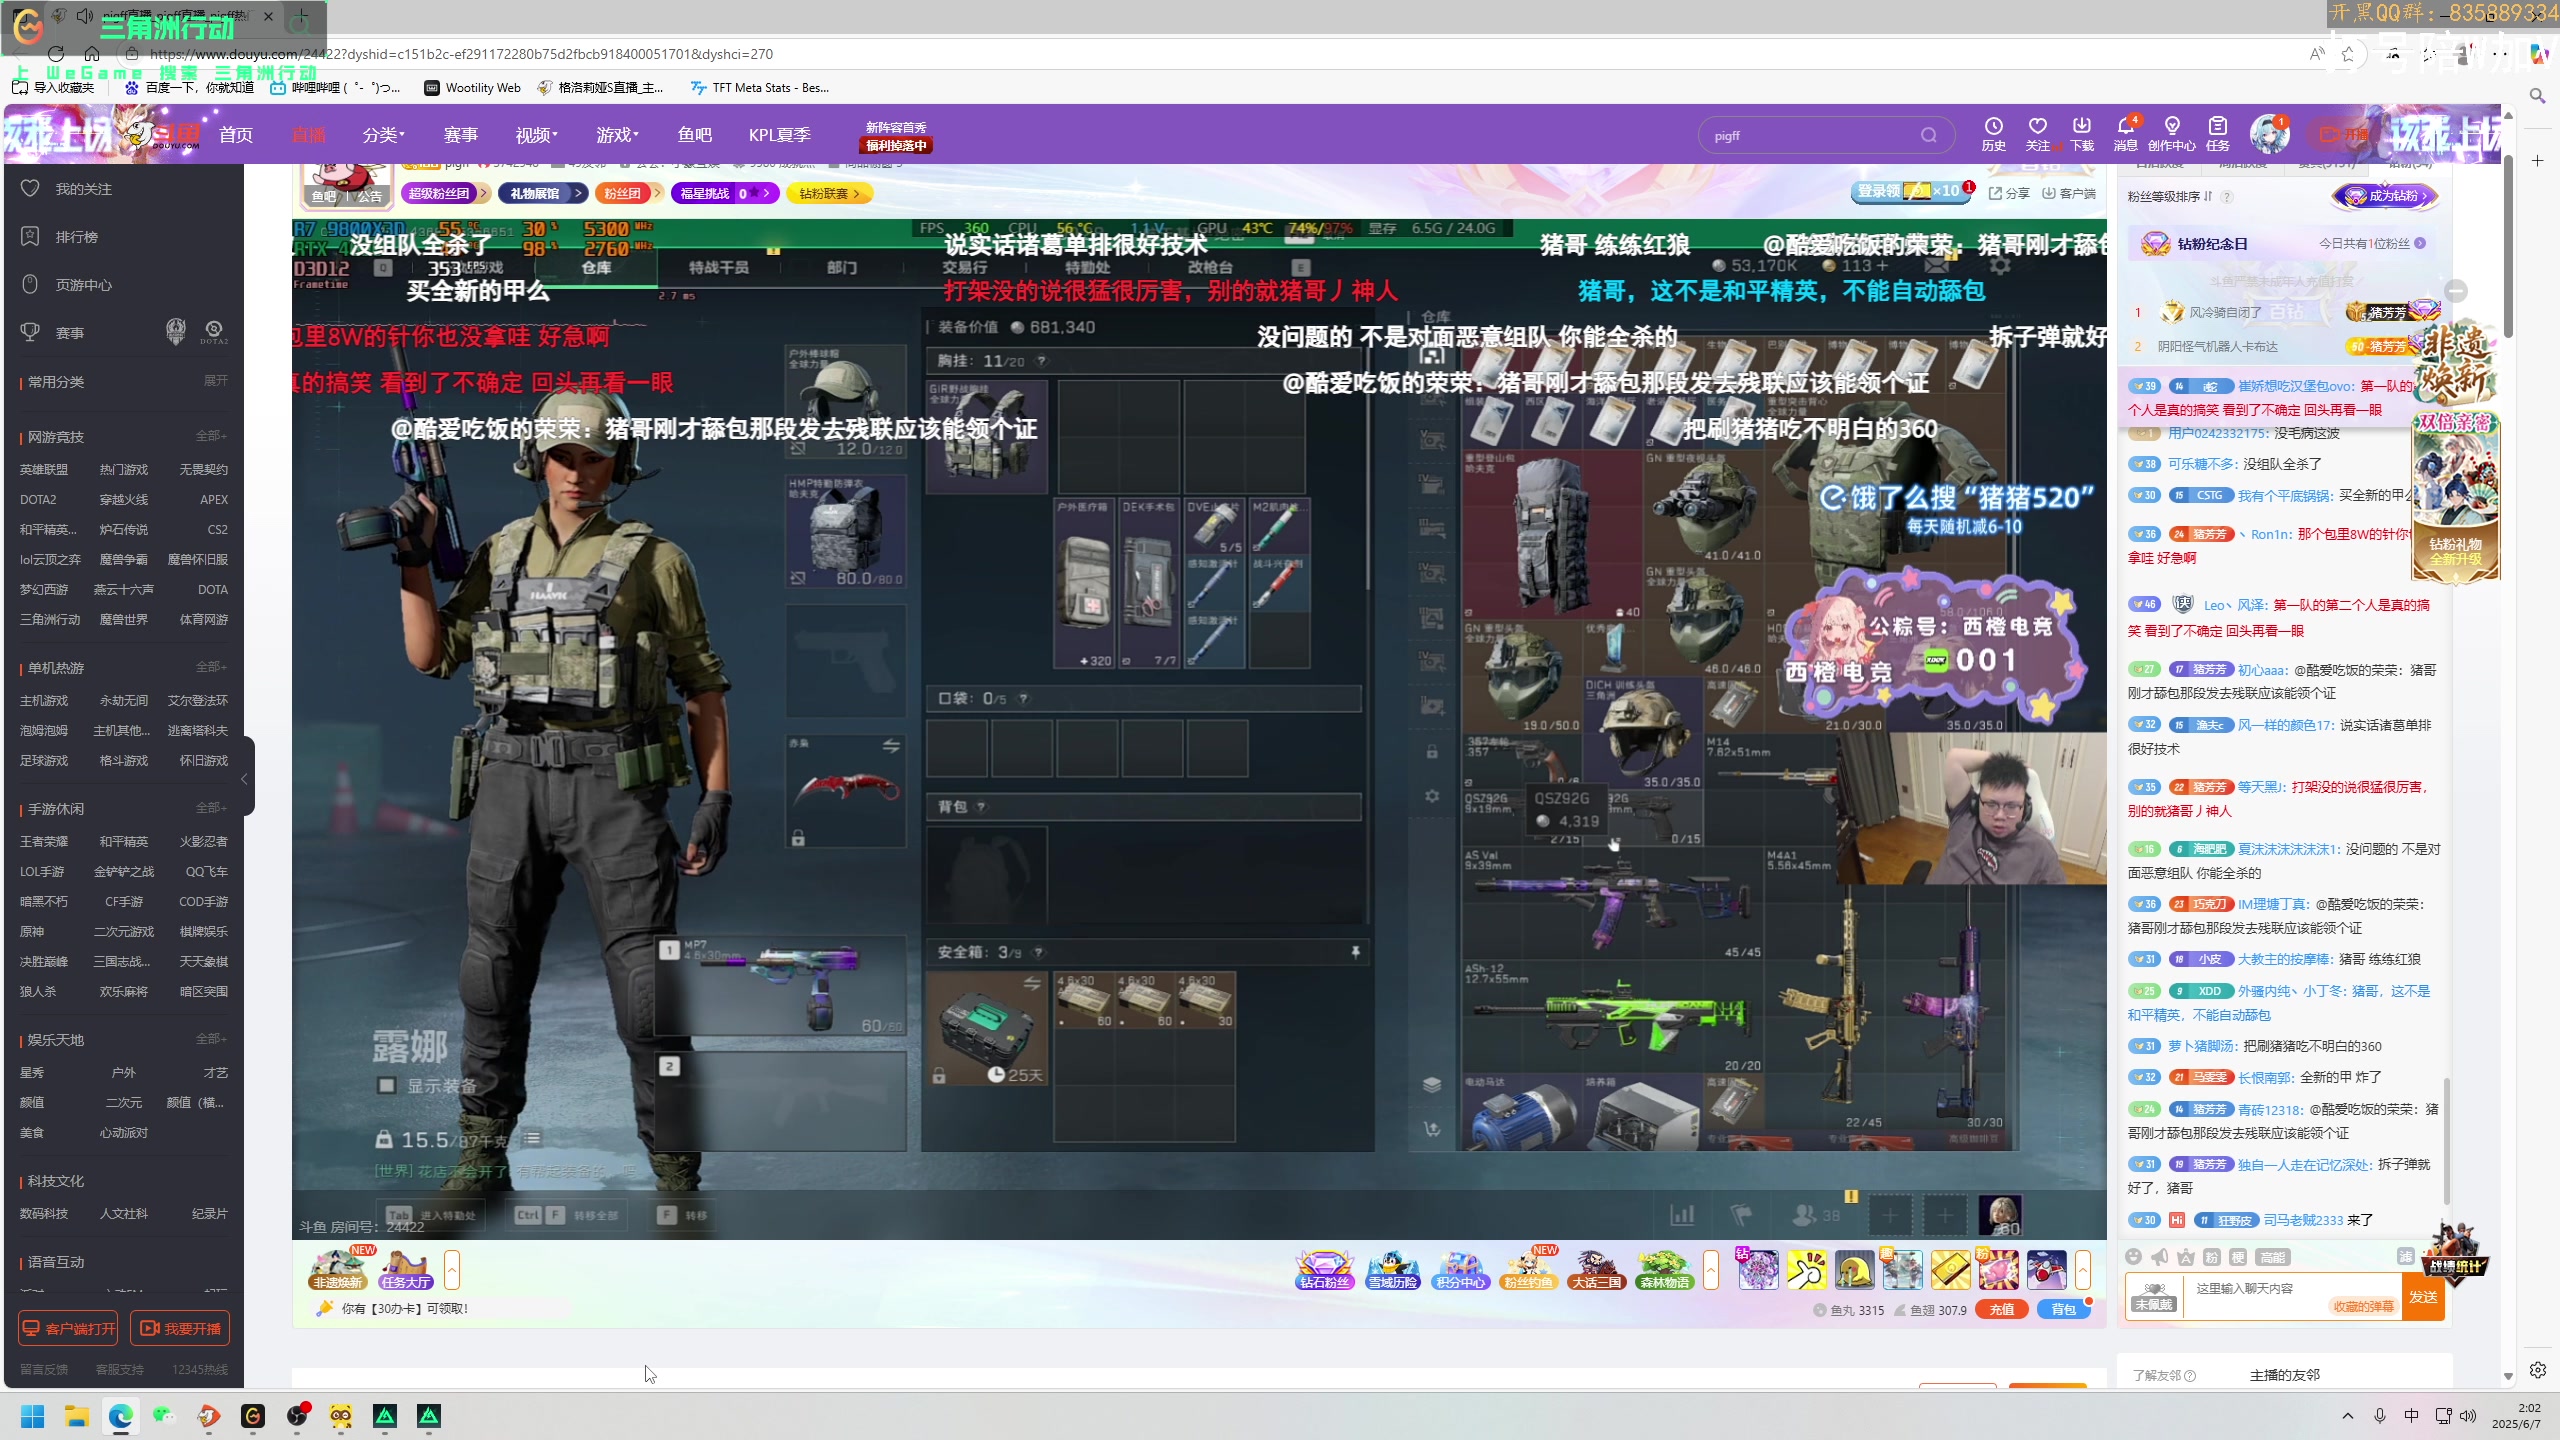Open the 雪域历险 activity icon
This screenshot has height=1440, width=2560.
pos(1393,1270)
